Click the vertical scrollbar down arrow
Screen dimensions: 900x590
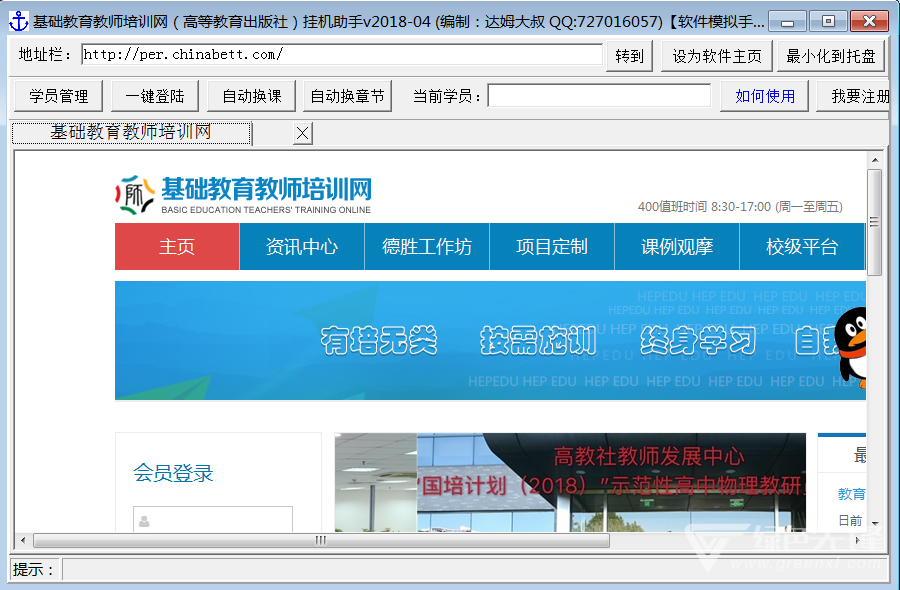click(875, 523)
